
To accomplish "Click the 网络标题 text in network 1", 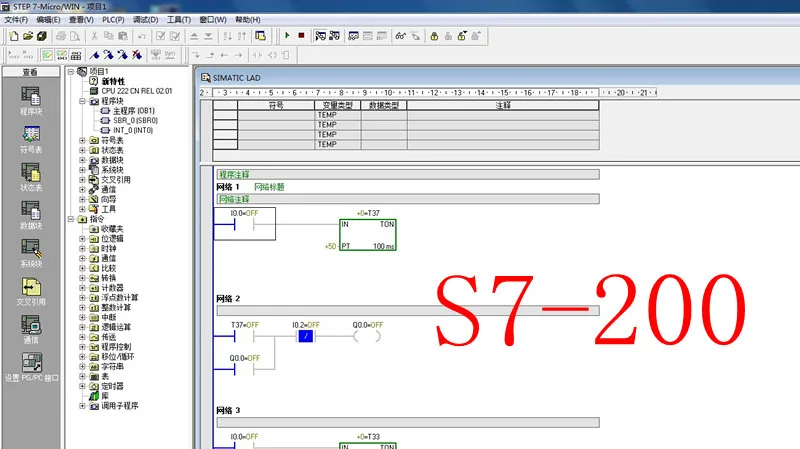I will [269, 187].
